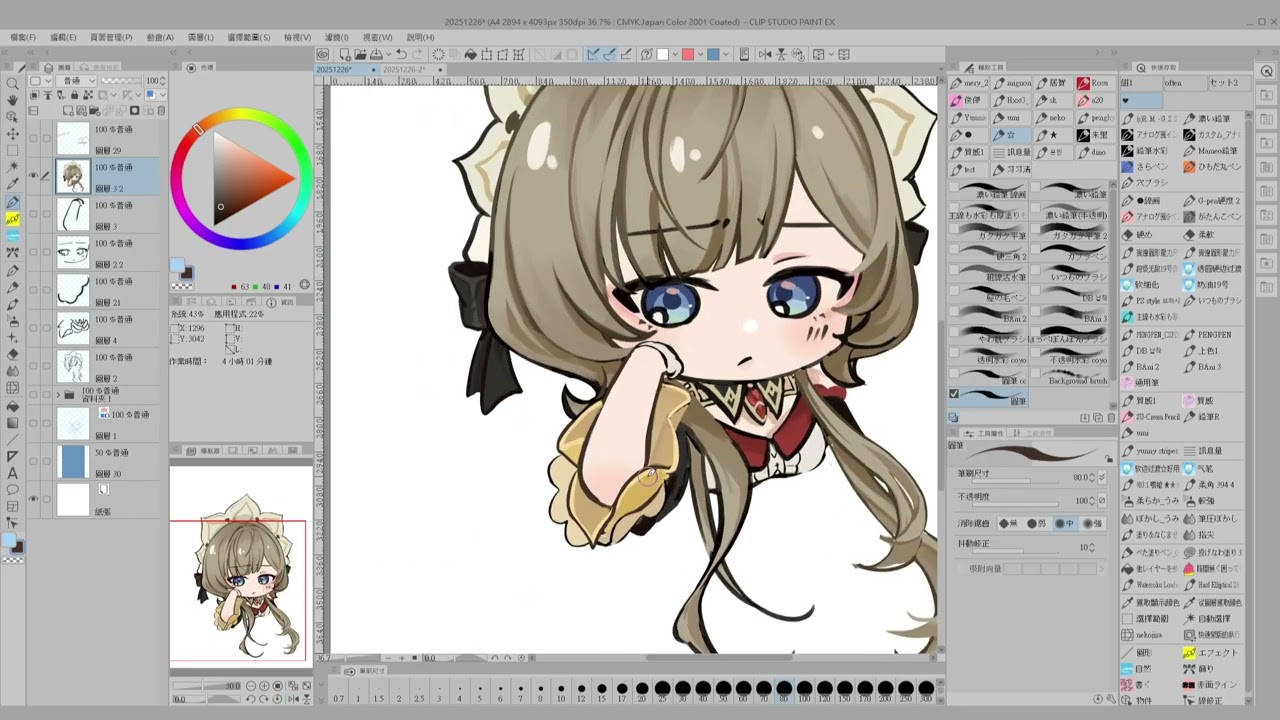Select the balloon tool
The image size is (1280, 720).
click(x=12, y=490)
